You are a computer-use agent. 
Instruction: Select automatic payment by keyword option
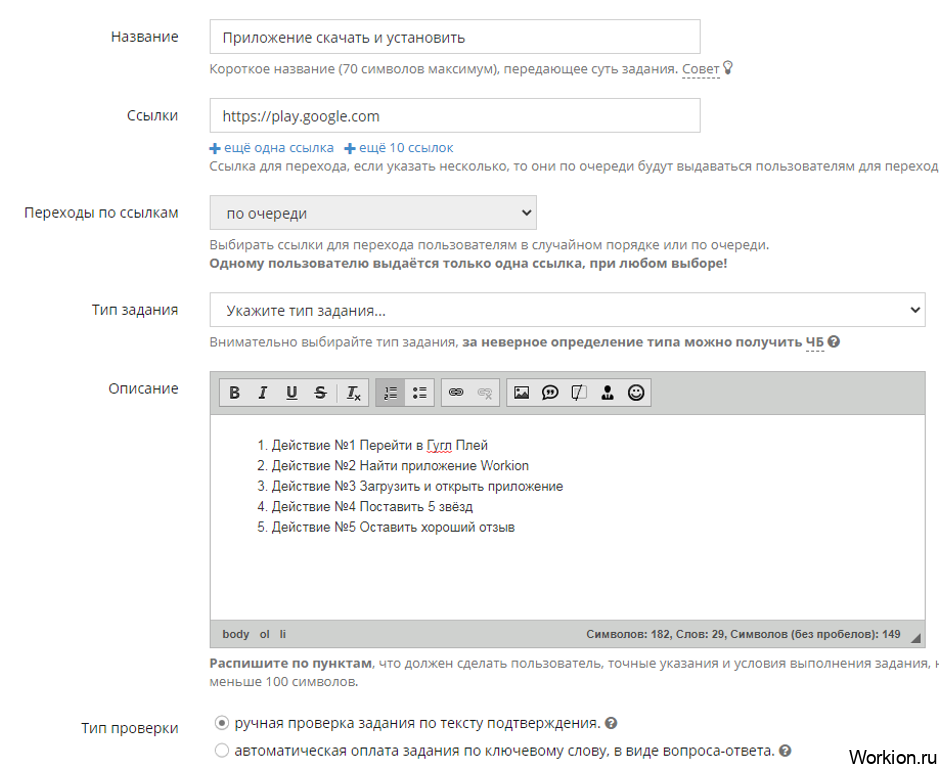[222, 750]
